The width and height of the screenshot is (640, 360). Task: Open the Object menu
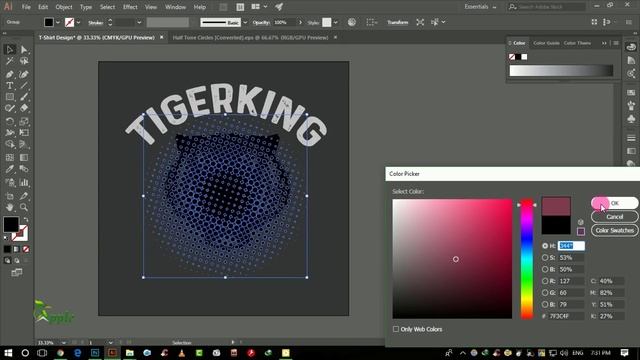[x=64, y=7]
